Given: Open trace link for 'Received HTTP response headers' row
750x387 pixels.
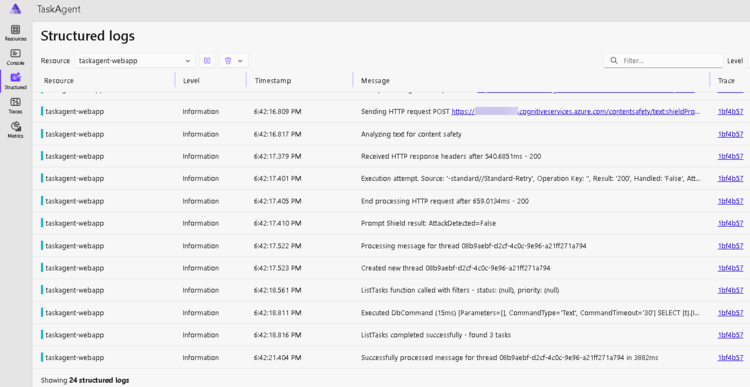Looking at the screenshot, I should point(730,156).
